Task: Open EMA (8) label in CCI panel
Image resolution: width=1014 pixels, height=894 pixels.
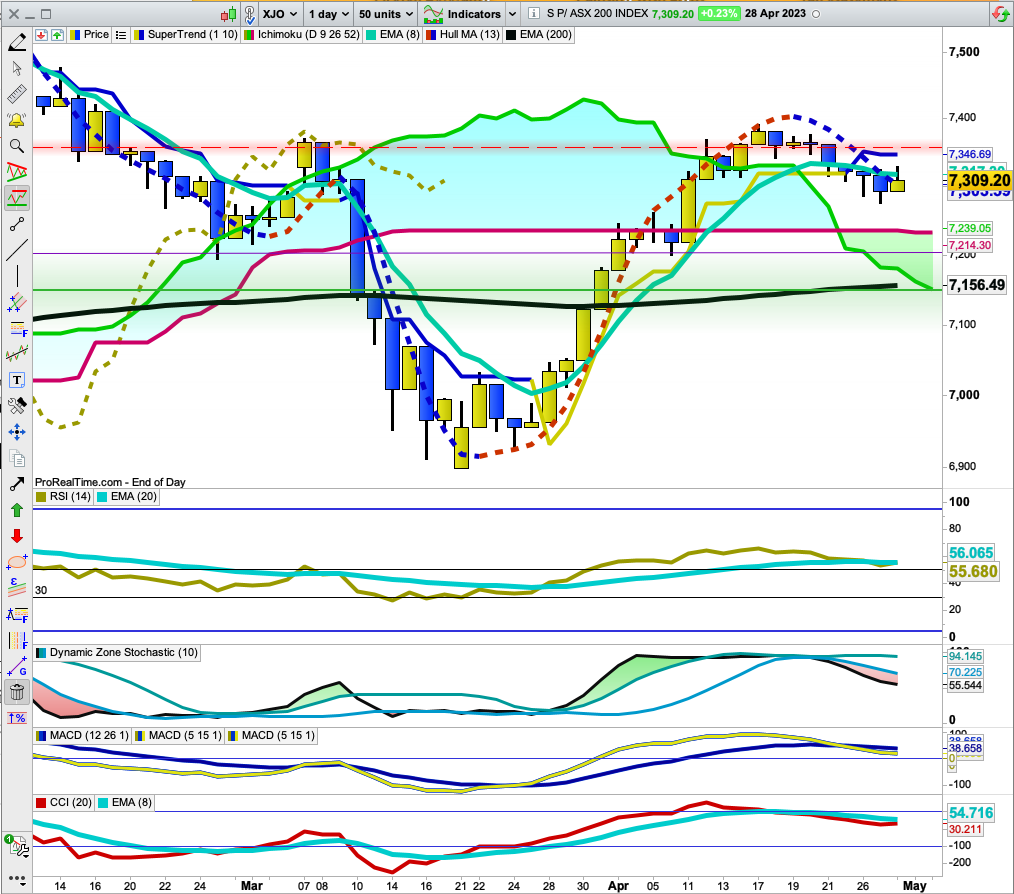Action: pos(125,803)
